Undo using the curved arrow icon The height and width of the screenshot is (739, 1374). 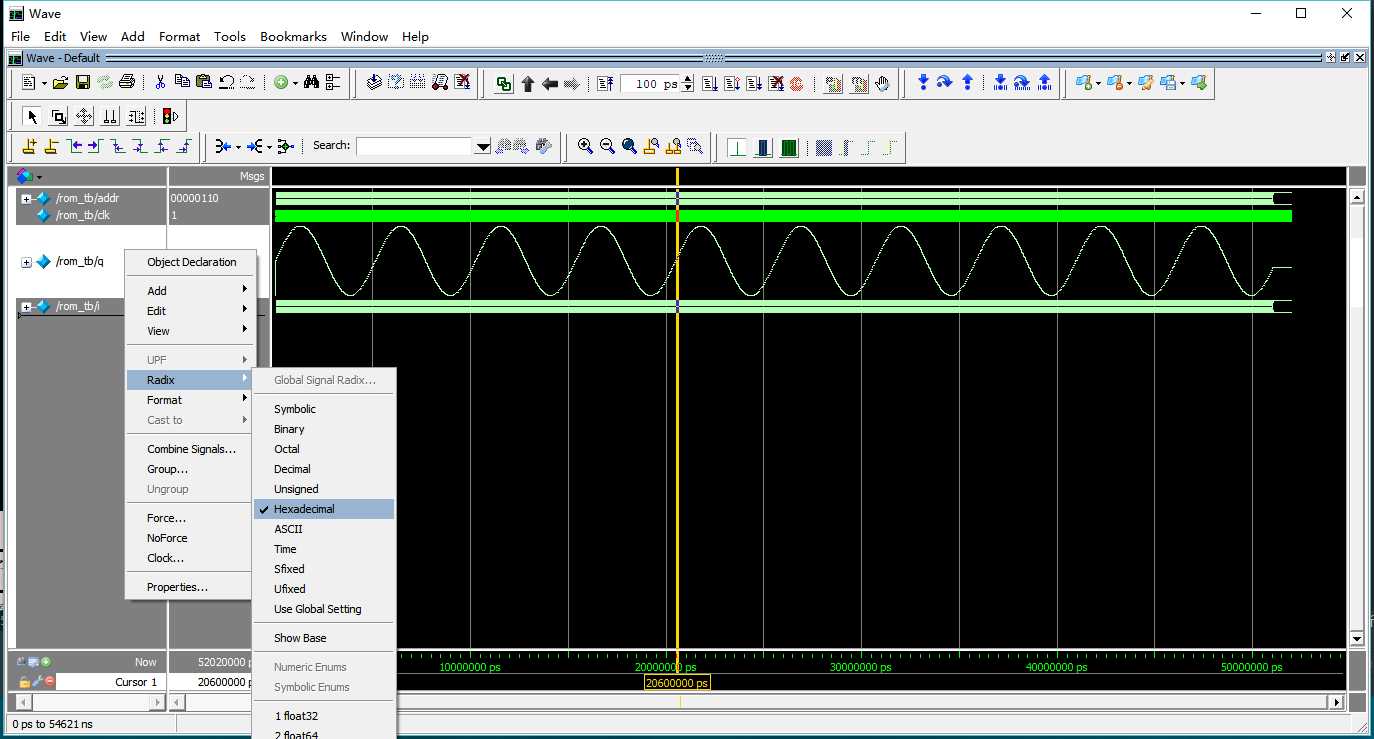(x=226, y=83)
